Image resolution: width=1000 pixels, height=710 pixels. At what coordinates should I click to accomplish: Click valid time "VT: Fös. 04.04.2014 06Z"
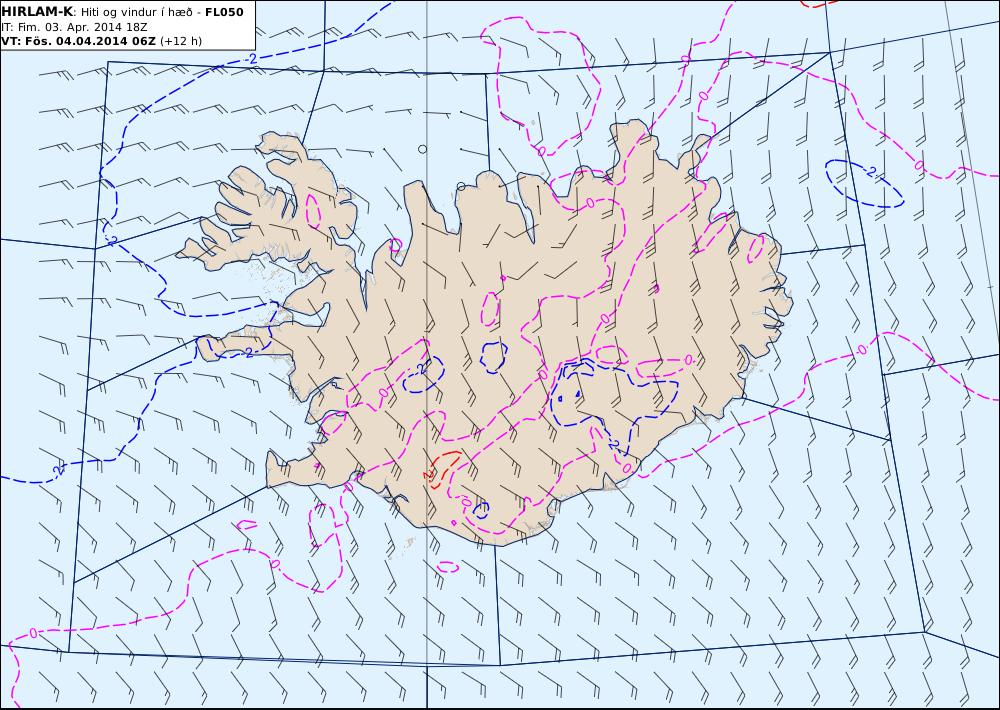[78, 41]
